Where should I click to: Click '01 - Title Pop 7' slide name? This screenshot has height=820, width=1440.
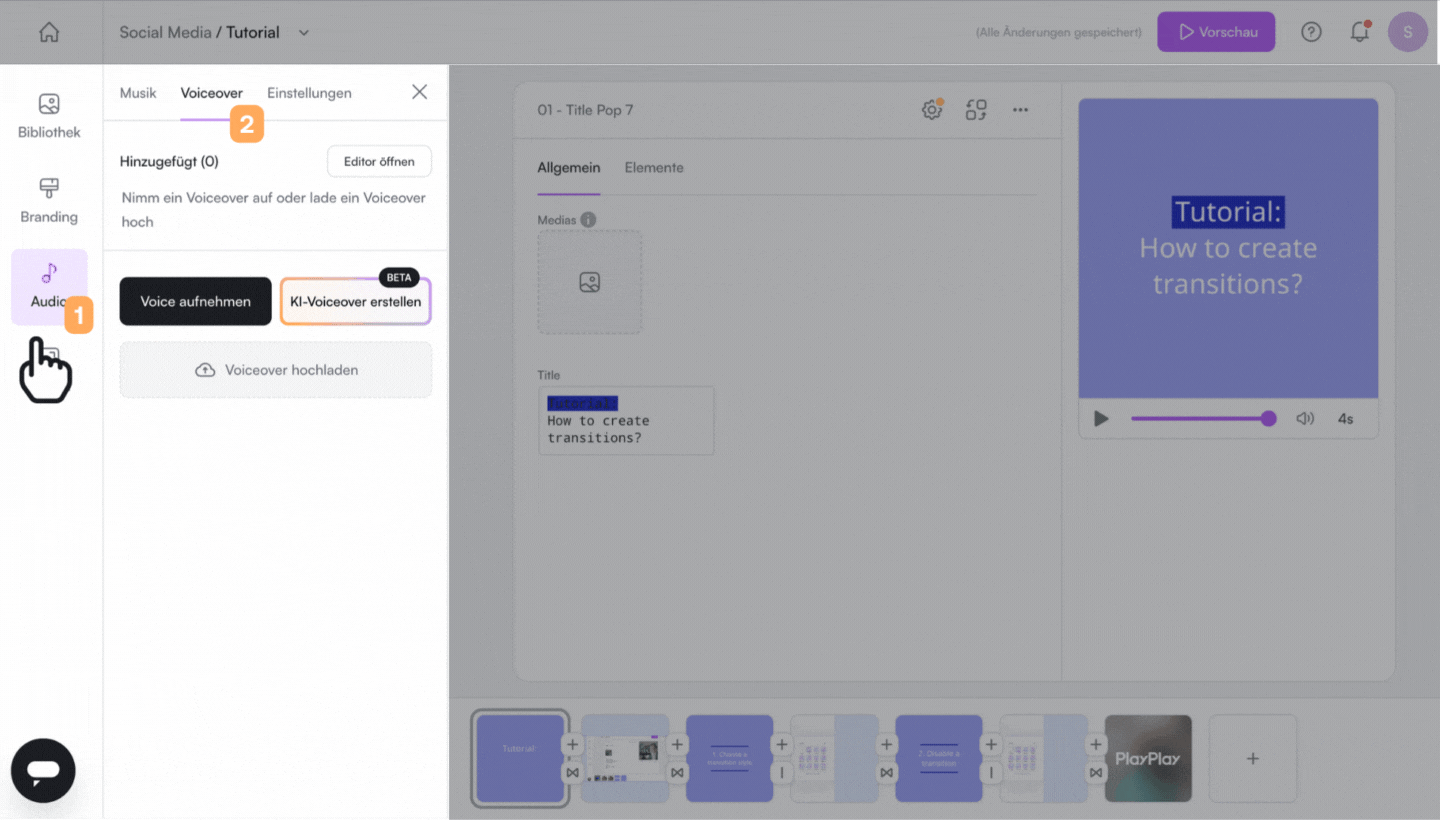tap(585, 110)
